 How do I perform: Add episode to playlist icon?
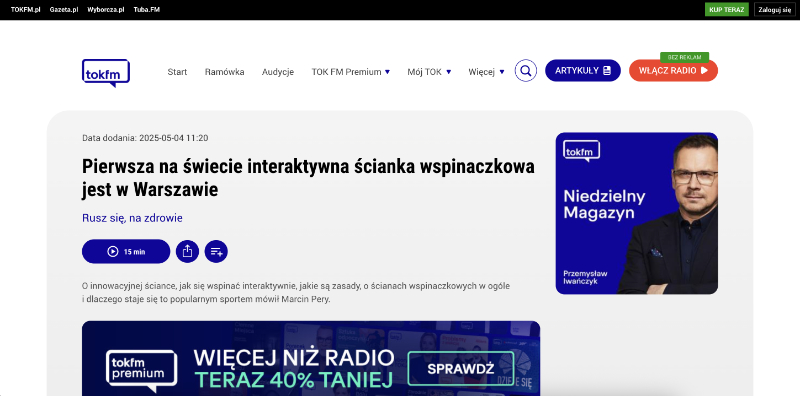tap(216, 251)
